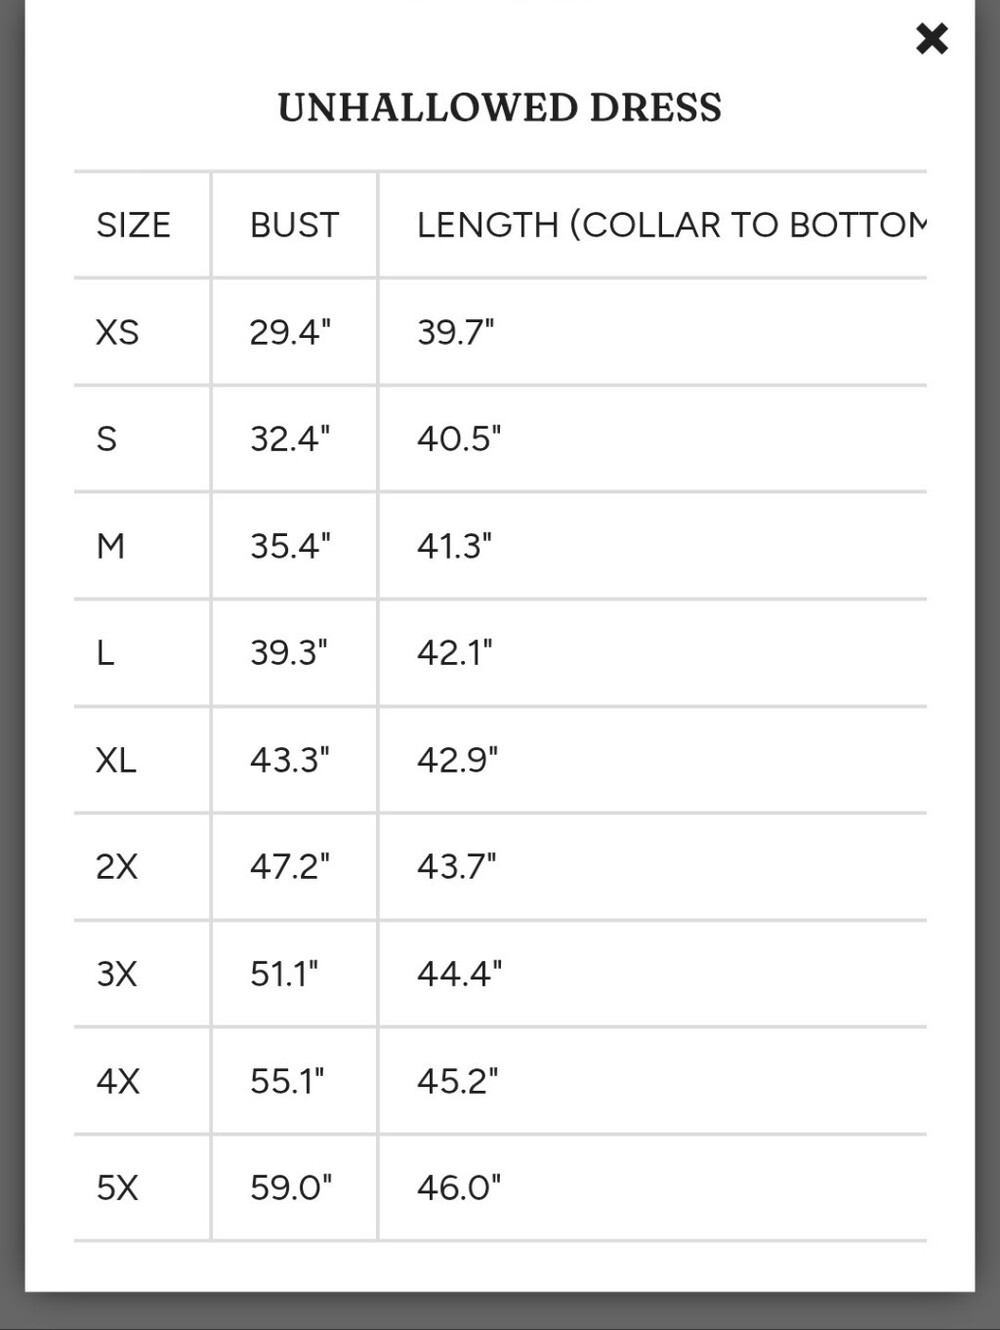This screenshot has height=1330, width=1000.
Task: Click the Length (Collar to Bottom) header
Action: click(671, 225)
